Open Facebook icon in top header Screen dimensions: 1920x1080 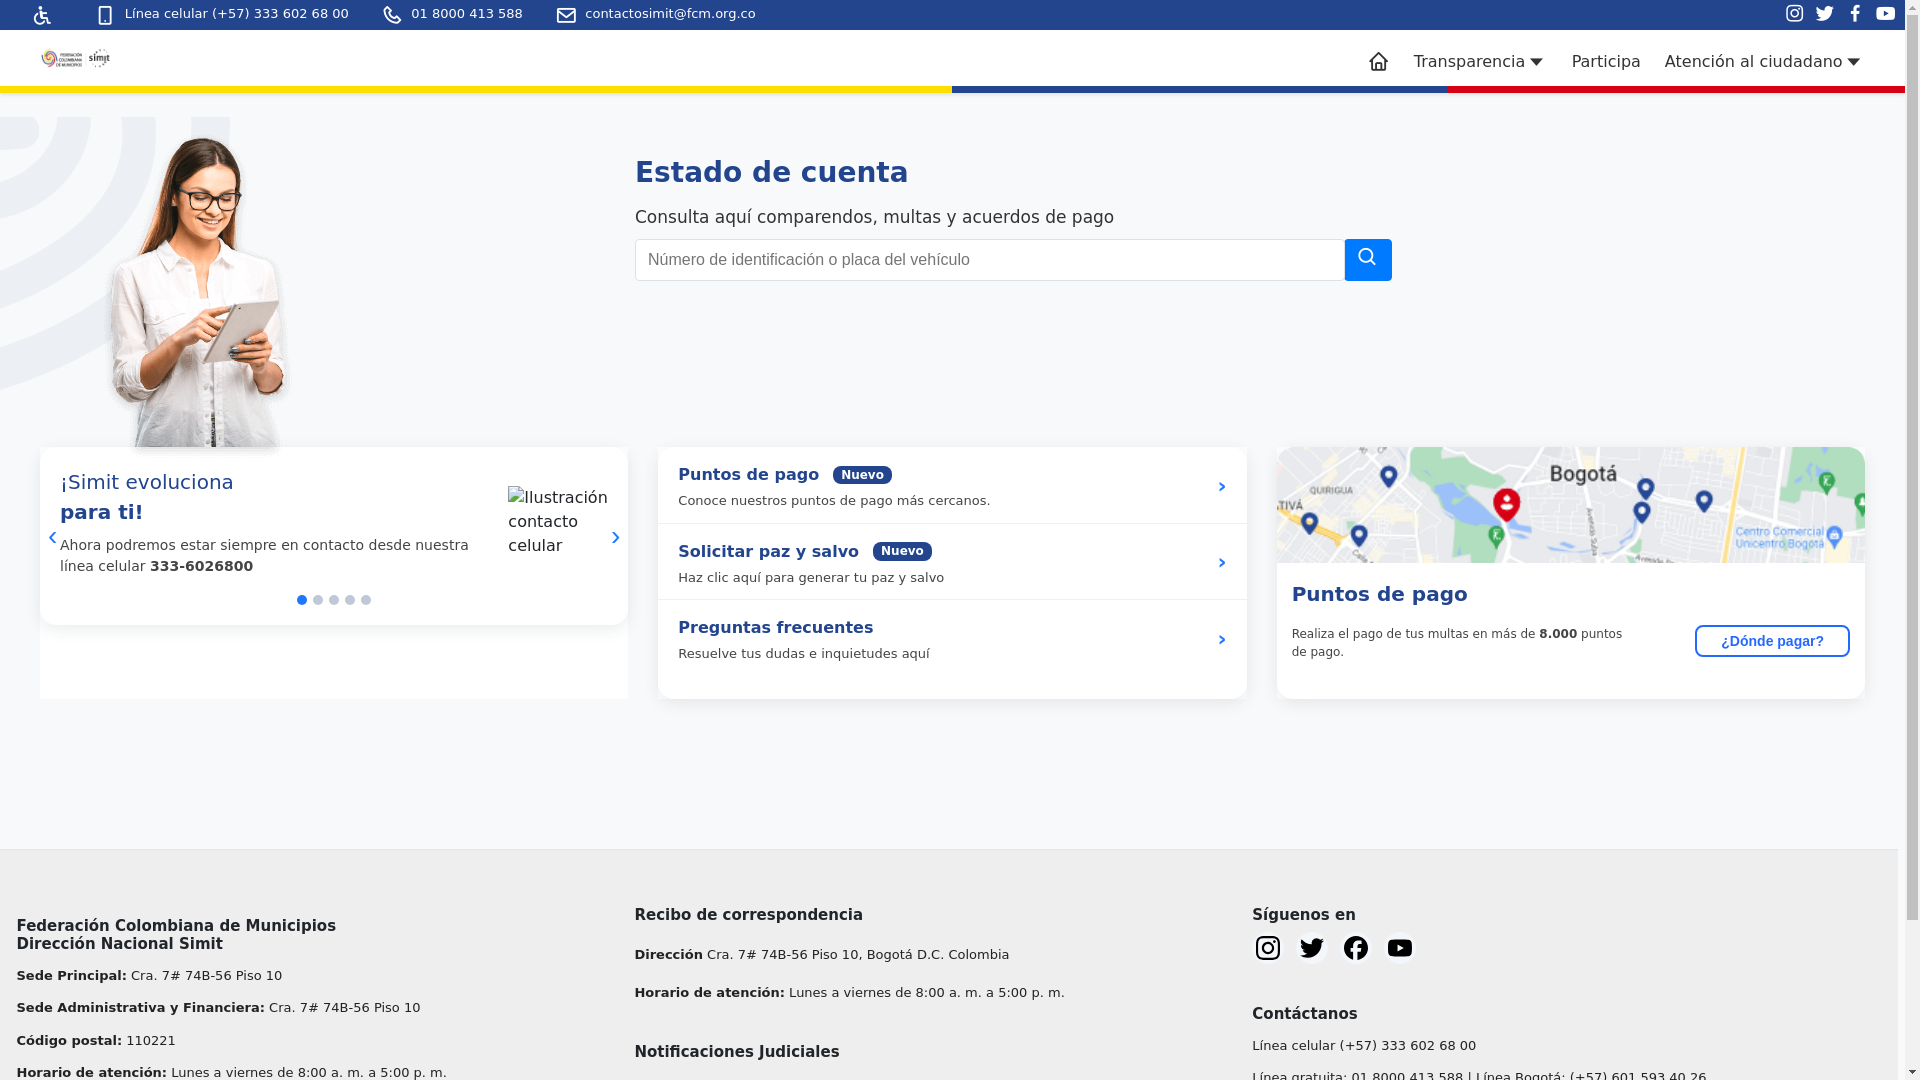click(x=1855, y=14)
